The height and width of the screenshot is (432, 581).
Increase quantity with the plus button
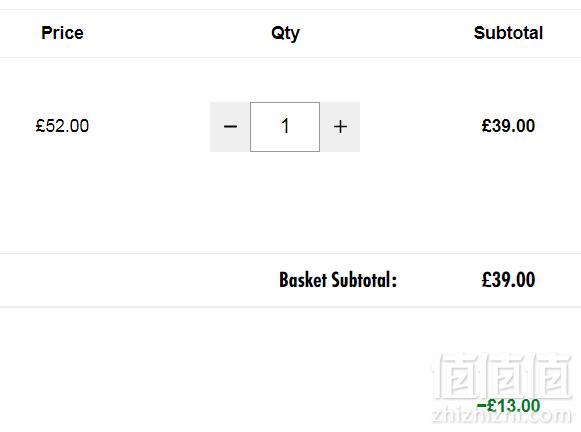coord(340,127)
